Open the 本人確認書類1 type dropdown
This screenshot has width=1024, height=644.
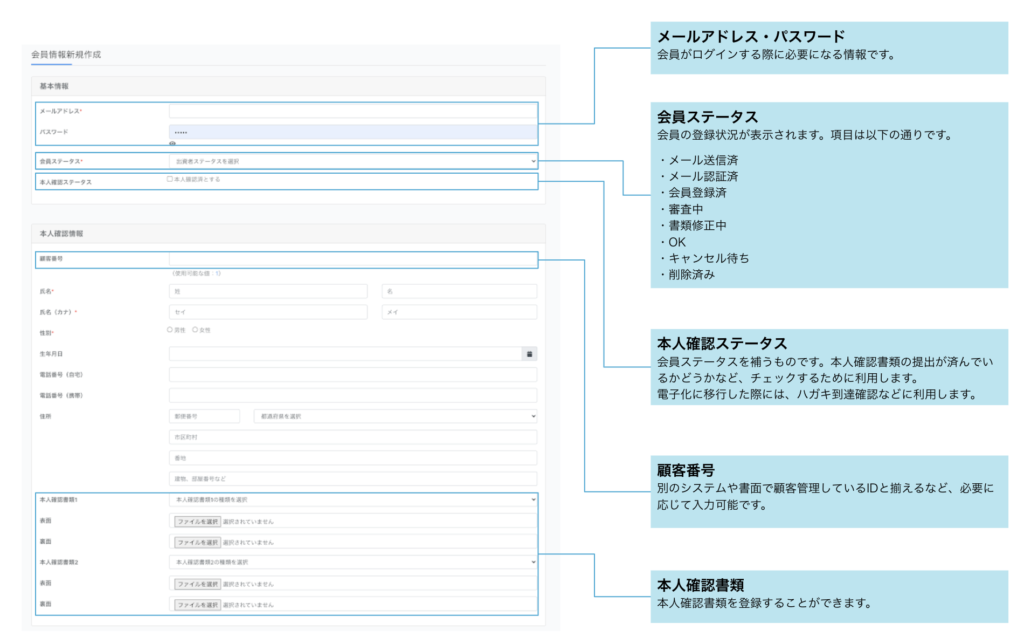click(x=353, y=499)
